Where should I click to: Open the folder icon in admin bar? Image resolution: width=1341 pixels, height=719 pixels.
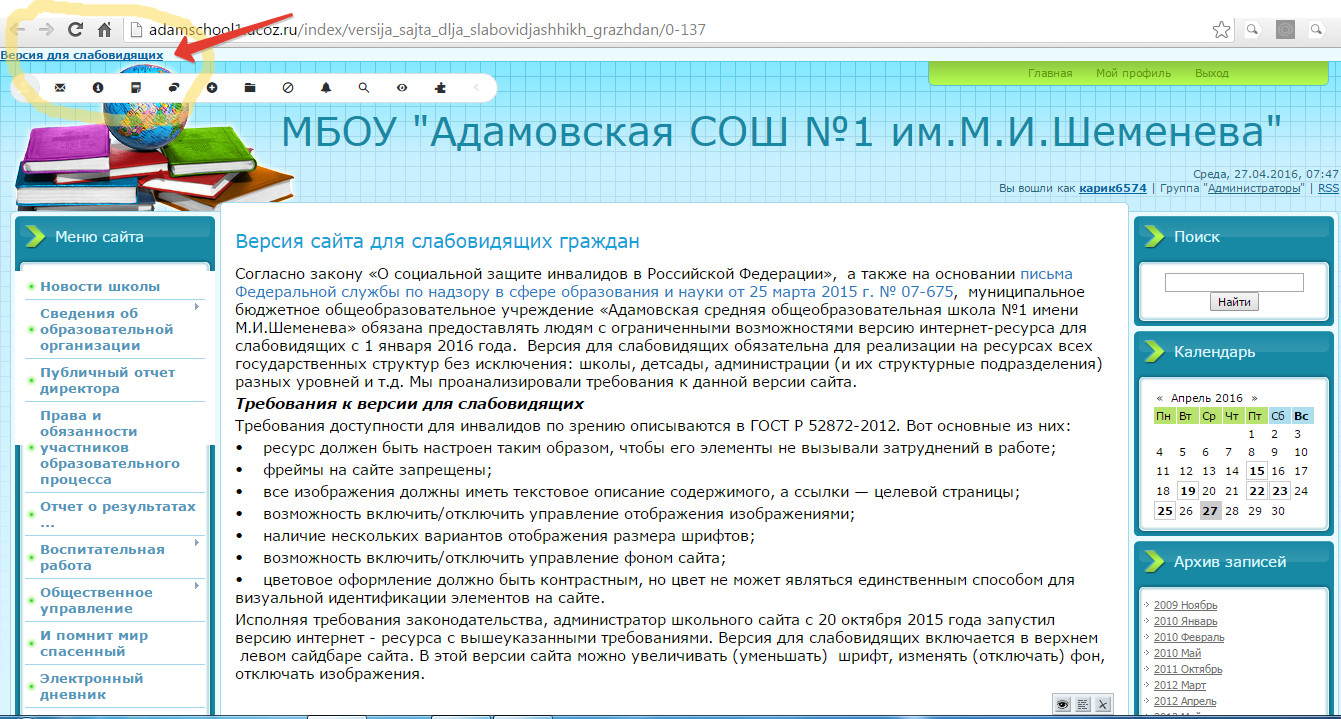click(250, 88)
